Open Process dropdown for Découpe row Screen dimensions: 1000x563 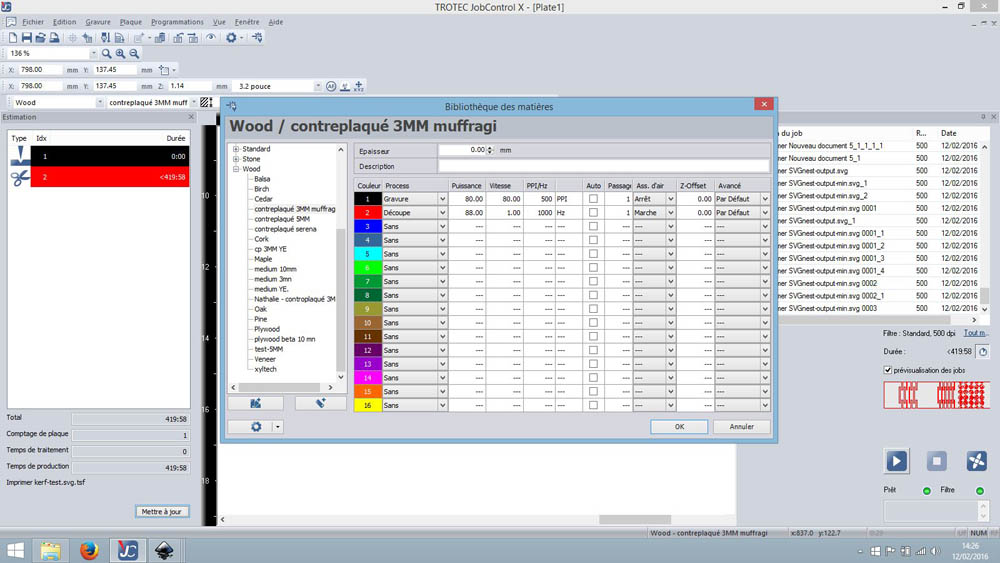point(442,212)
